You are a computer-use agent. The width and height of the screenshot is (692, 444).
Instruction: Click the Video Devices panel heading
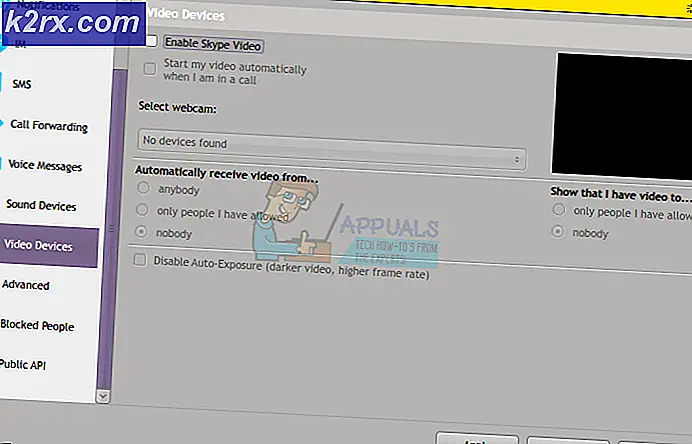[185, 15]
